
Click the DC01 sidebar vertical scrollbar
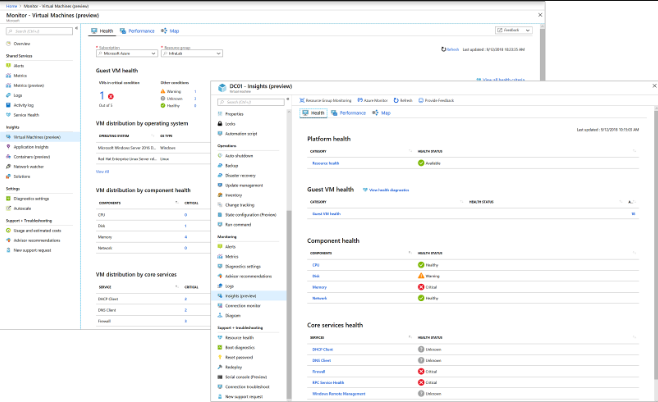click(x=289, y=304)
